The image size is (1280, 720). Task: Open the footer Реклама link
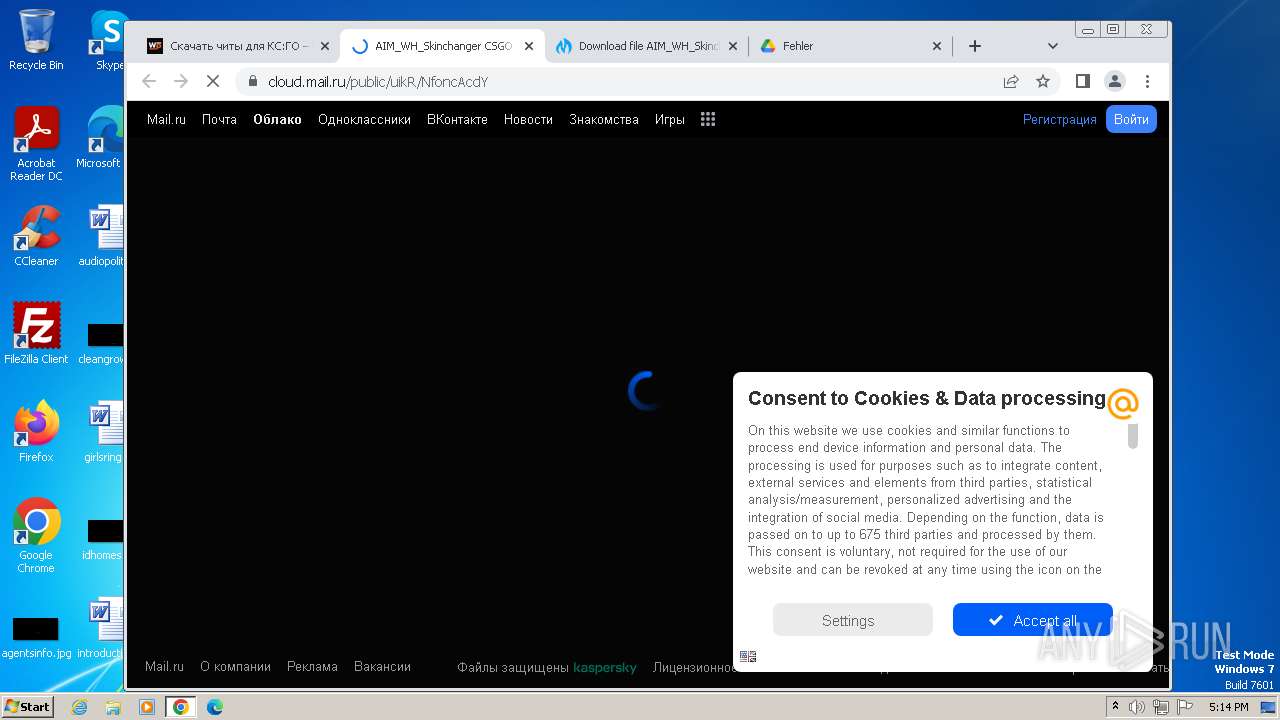point(312,666)
